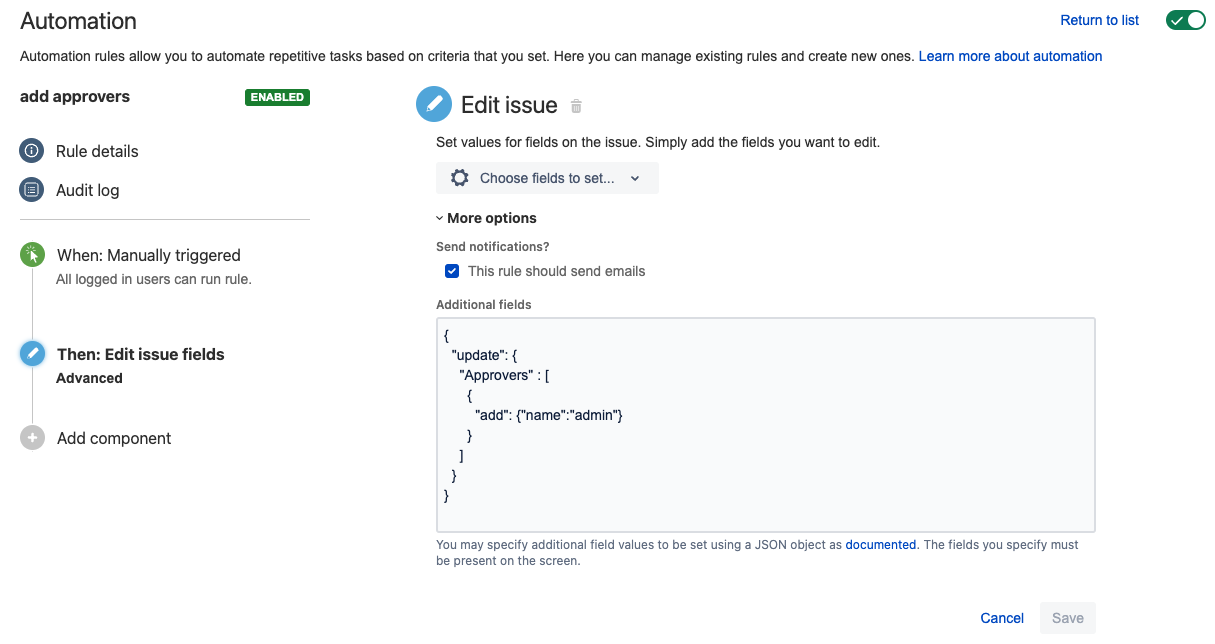Open the documented JSON help link
Screen dimensions: 1215x644
click(880, 545)
